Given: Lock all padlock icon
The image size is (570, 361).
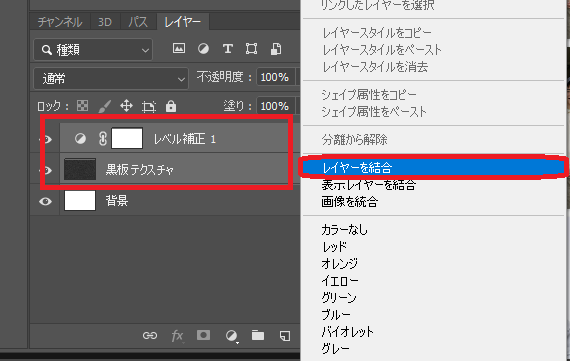Looking at the screenshot, I should 171,106.
